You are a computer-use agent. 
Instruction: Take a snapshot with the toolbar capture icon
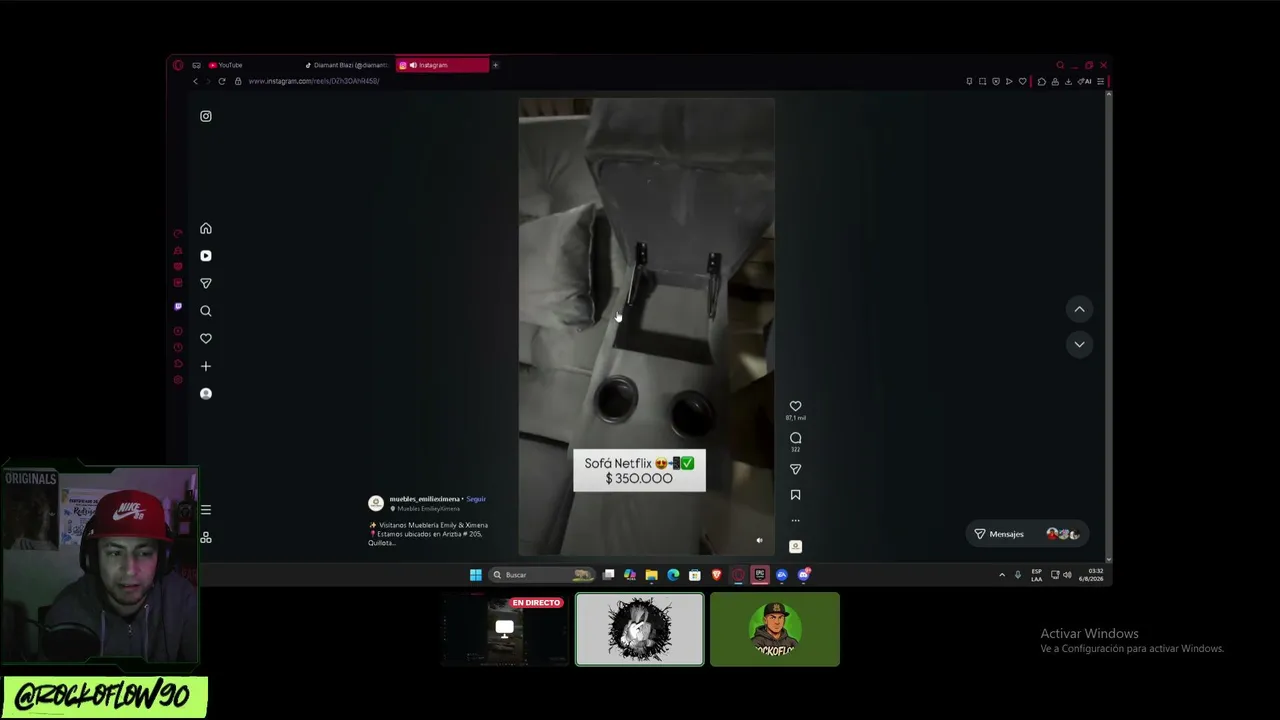982,81
